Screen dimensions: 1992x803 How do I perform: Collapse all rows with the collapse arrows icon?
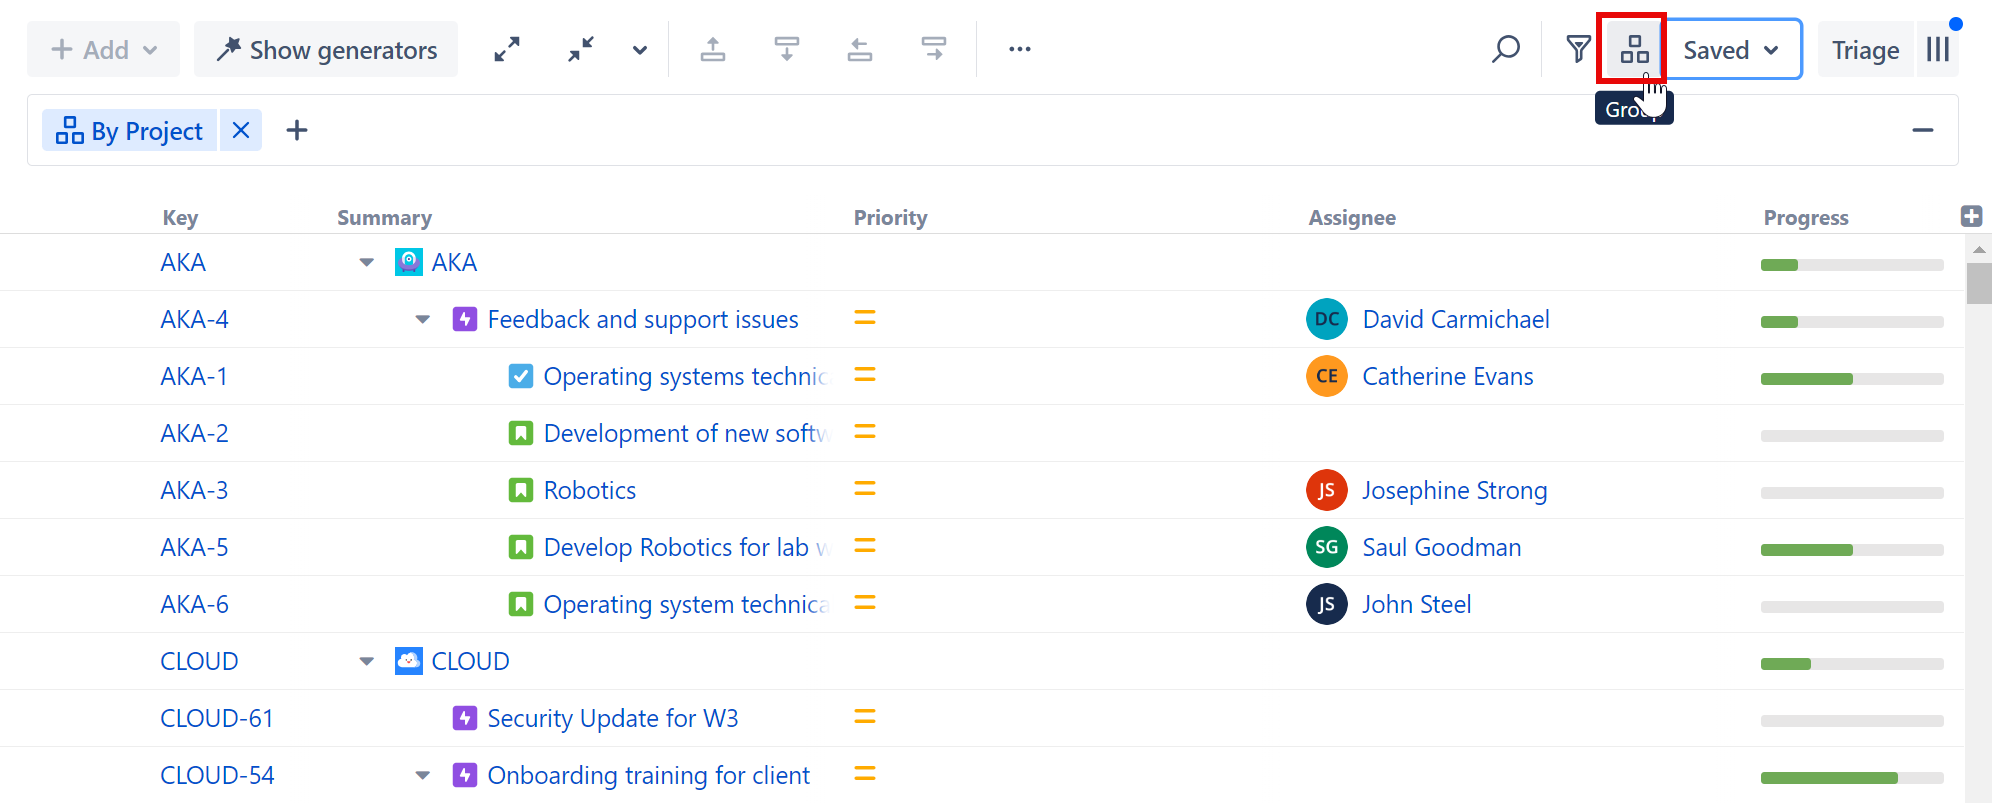pyautogui.click(x=581, y=49)
